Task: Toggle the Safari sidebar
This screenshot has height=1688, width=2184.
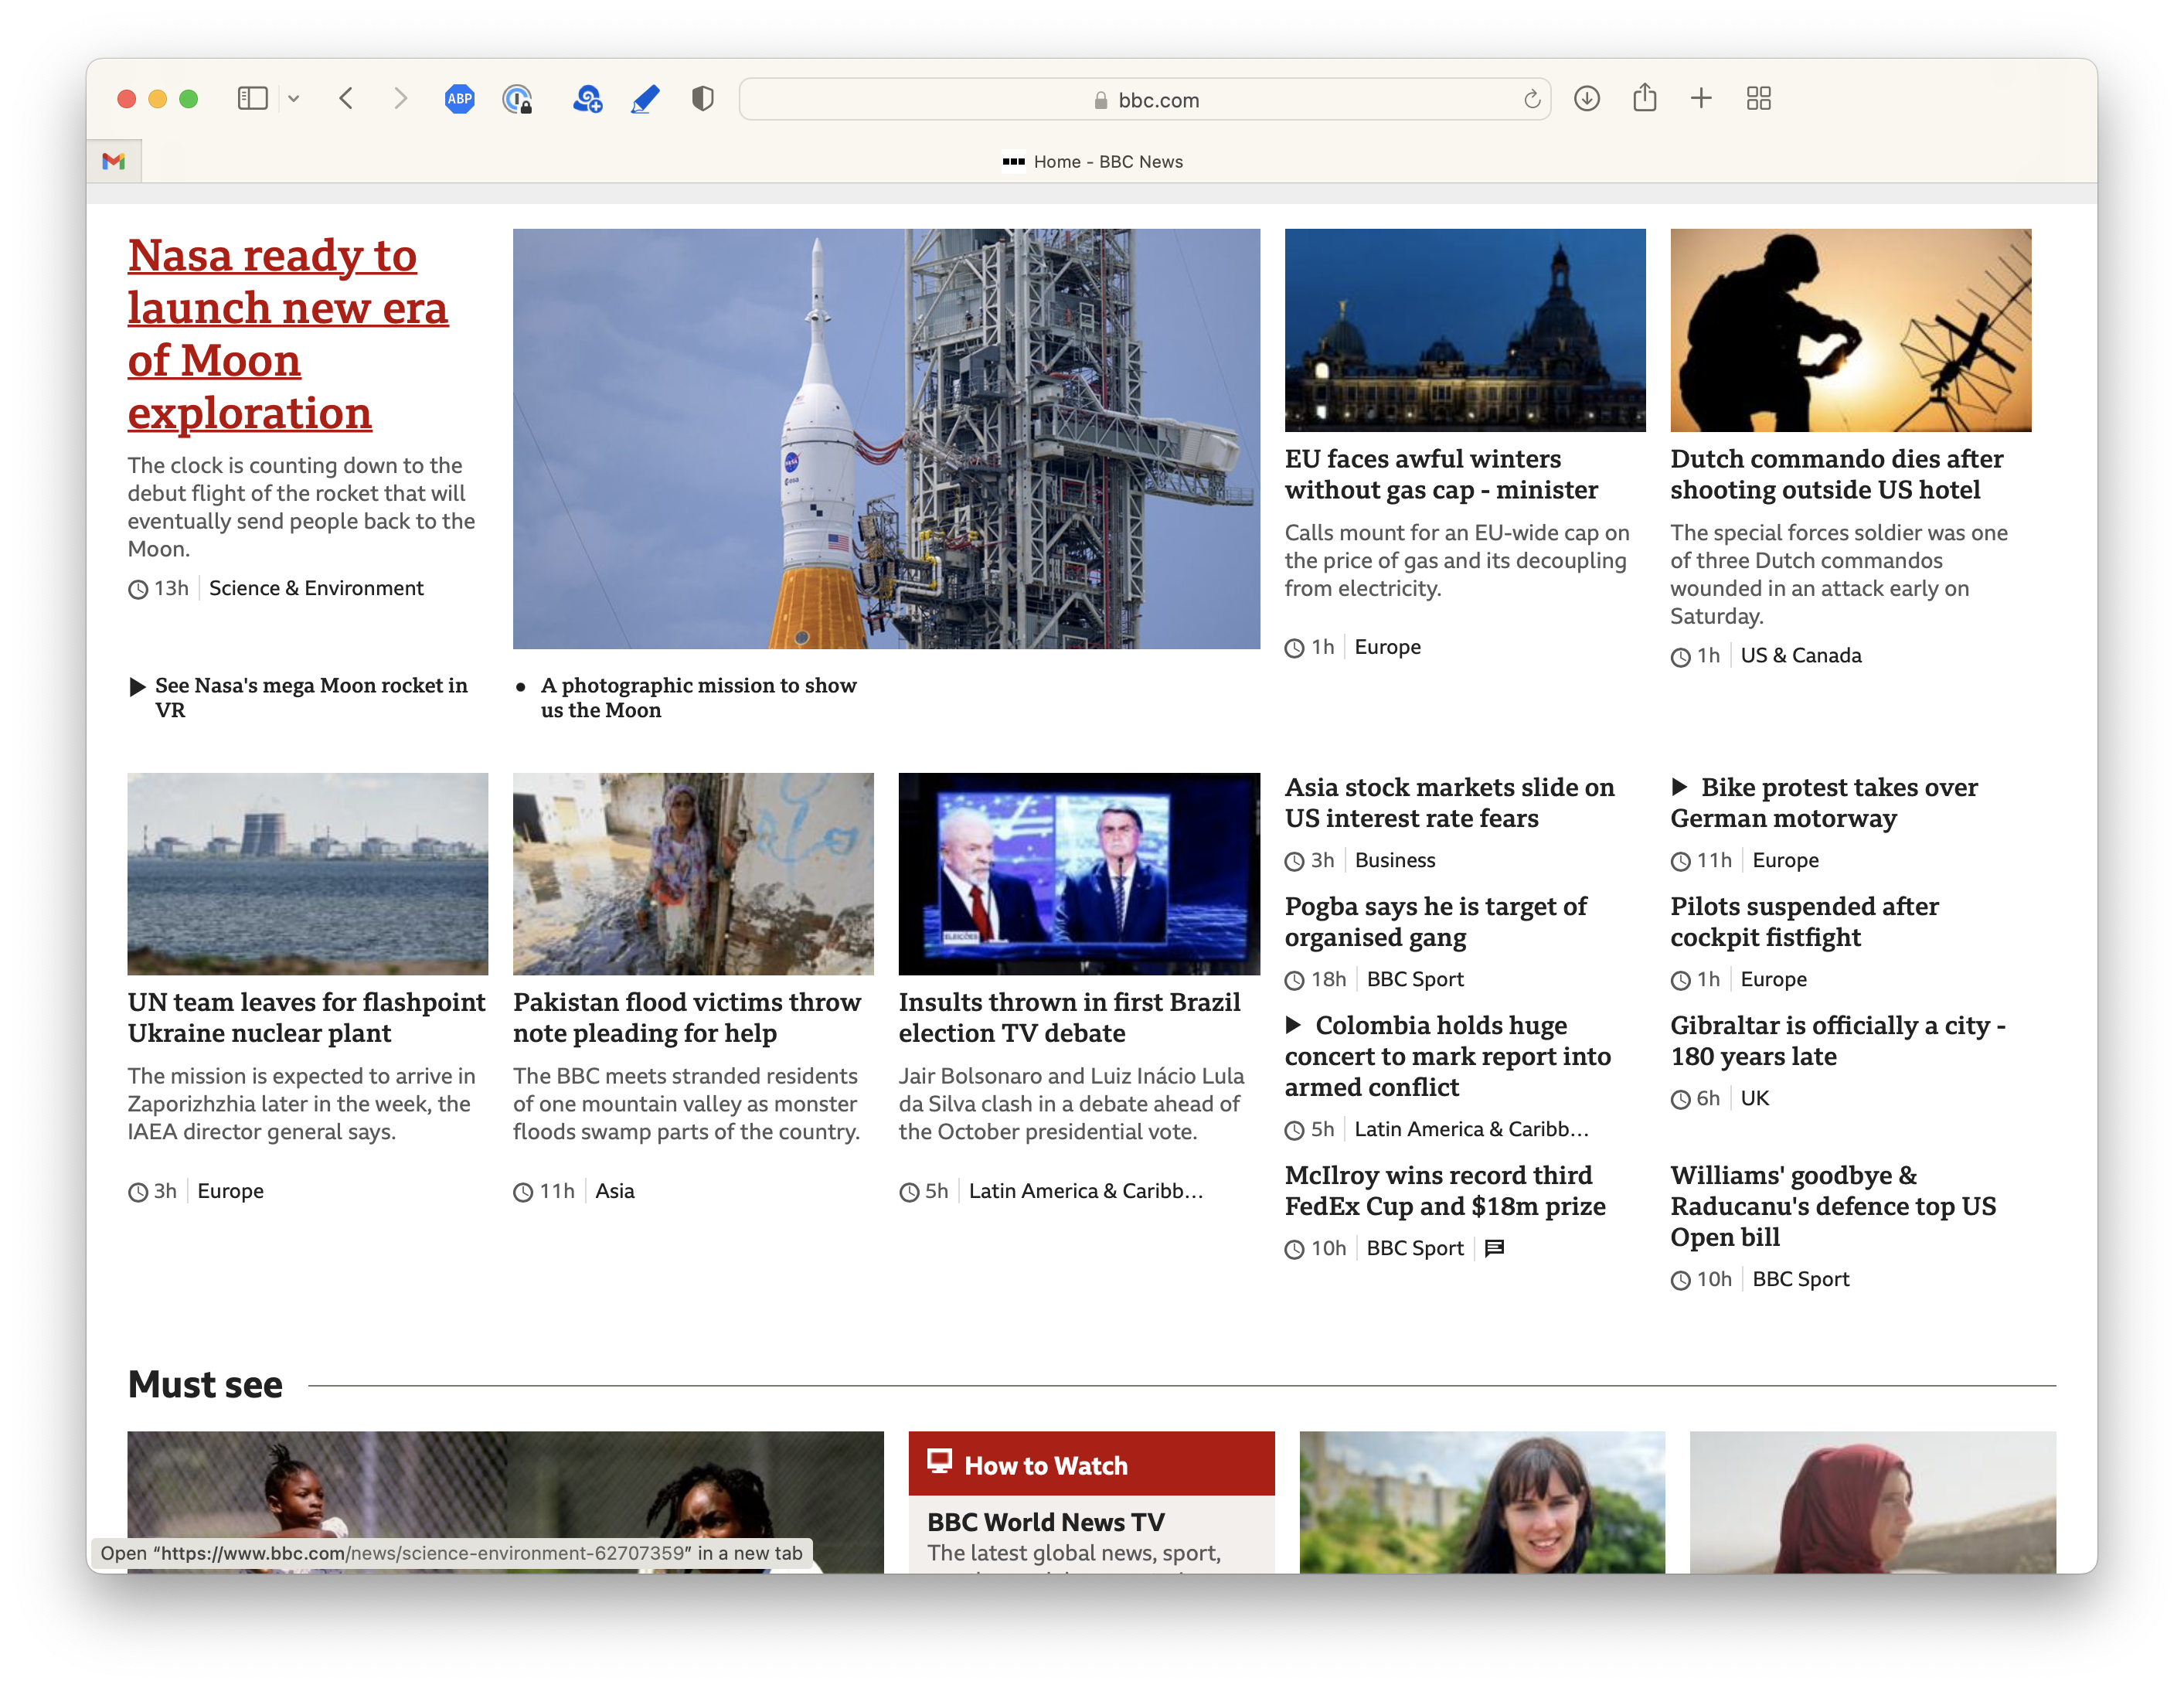Action: pos(252,99)
